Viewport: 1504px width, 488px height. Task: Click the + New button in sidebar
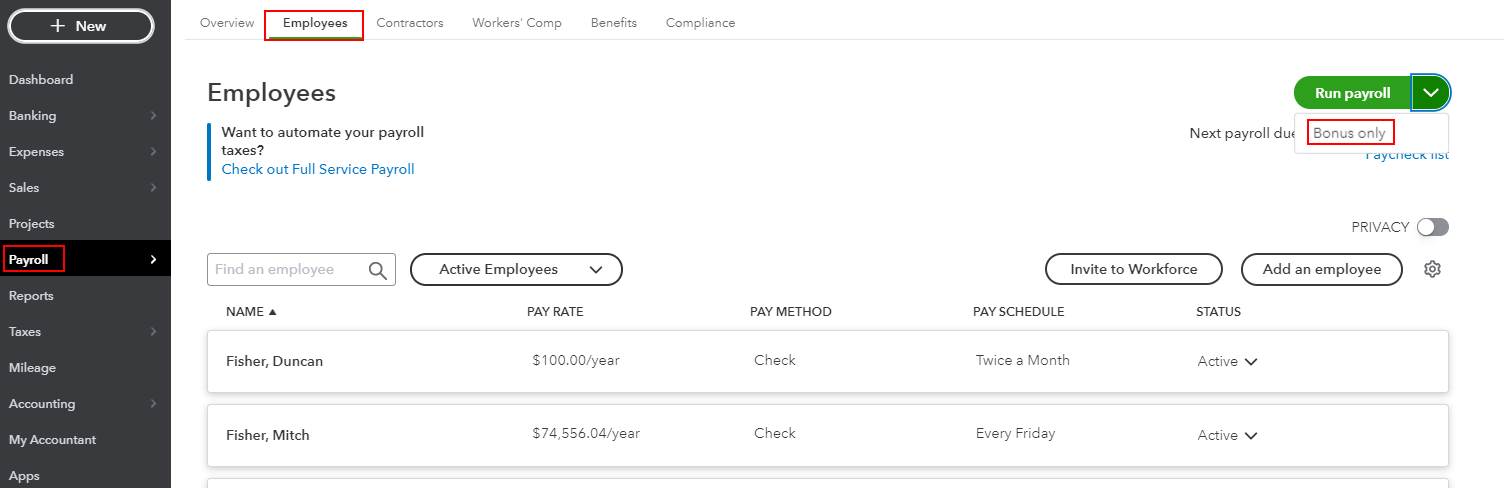(x=80, y=26)
